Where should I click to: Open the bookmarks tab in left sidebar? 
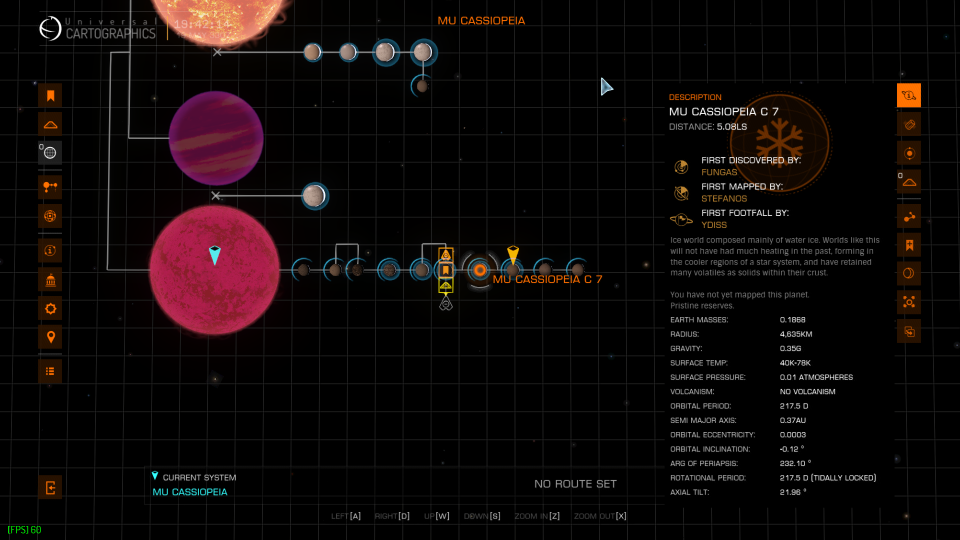[50, 96]
